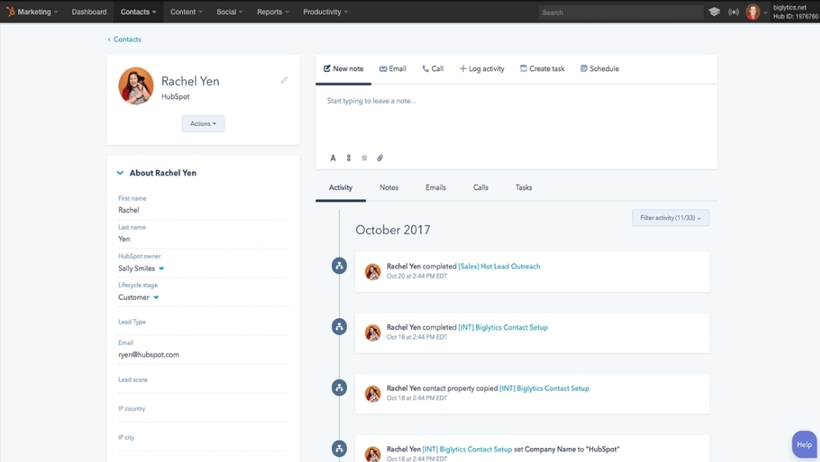Select the Call tab in the composer
820x462 pixels.
coord(433,69)
